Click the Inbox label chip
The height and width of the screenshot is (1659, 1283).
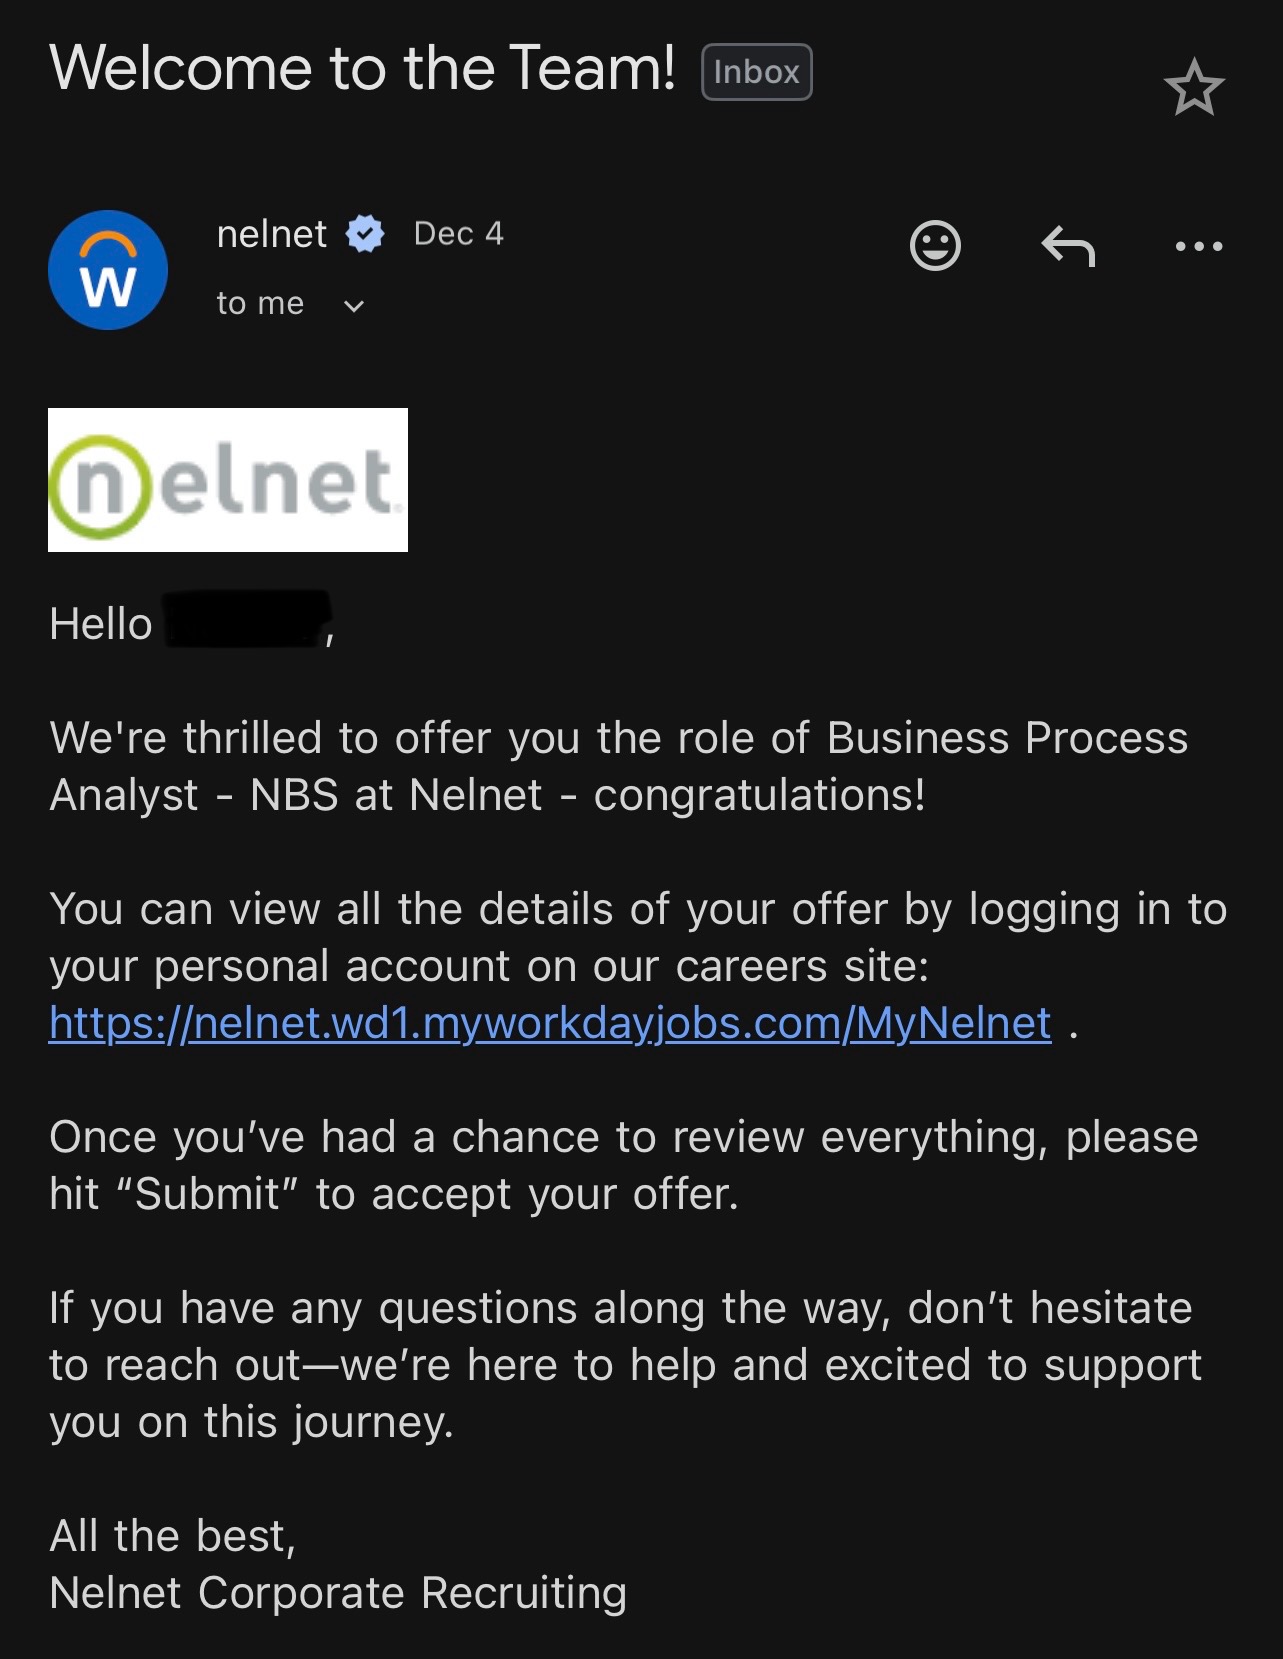click(756, 72)
